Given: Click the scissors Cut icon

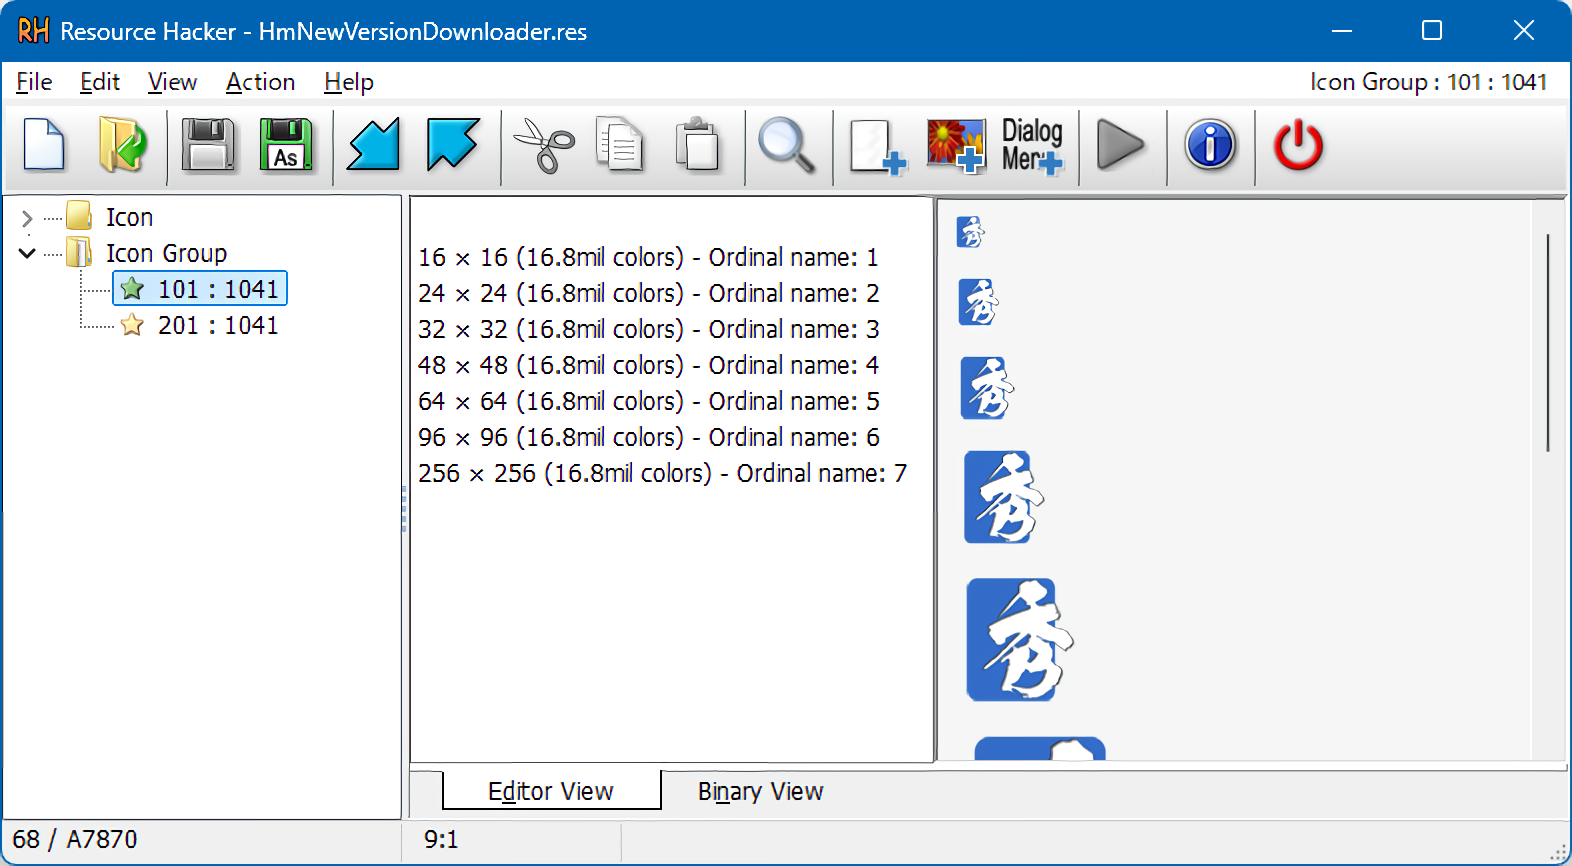Looking at the screenshot, I should tap(543, 146).
